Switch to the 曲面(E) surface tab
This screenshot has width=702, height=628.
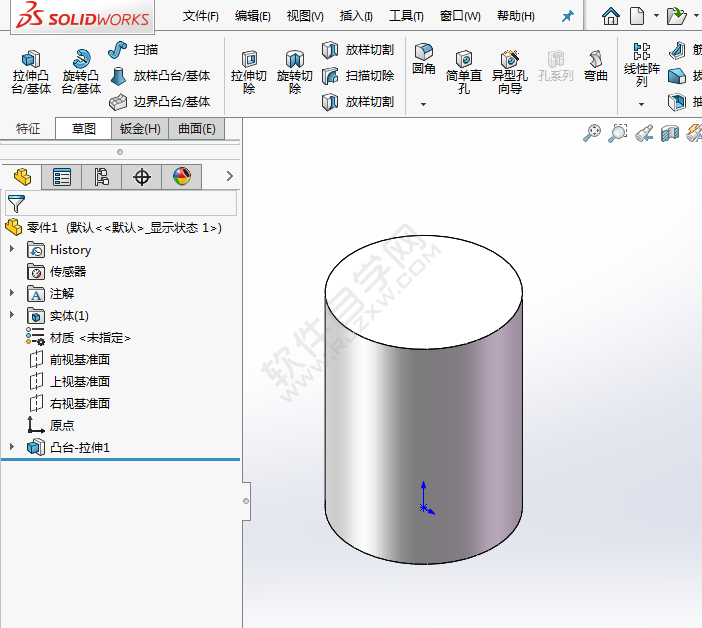(197, 129)
